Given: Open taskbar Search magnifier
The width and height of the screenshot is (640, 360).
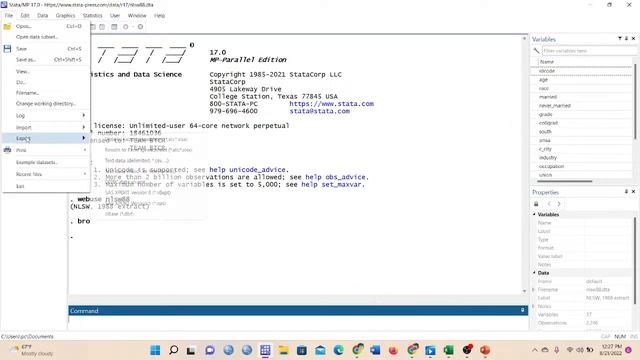Looking at the screenshot, I should tap(173, 350).
